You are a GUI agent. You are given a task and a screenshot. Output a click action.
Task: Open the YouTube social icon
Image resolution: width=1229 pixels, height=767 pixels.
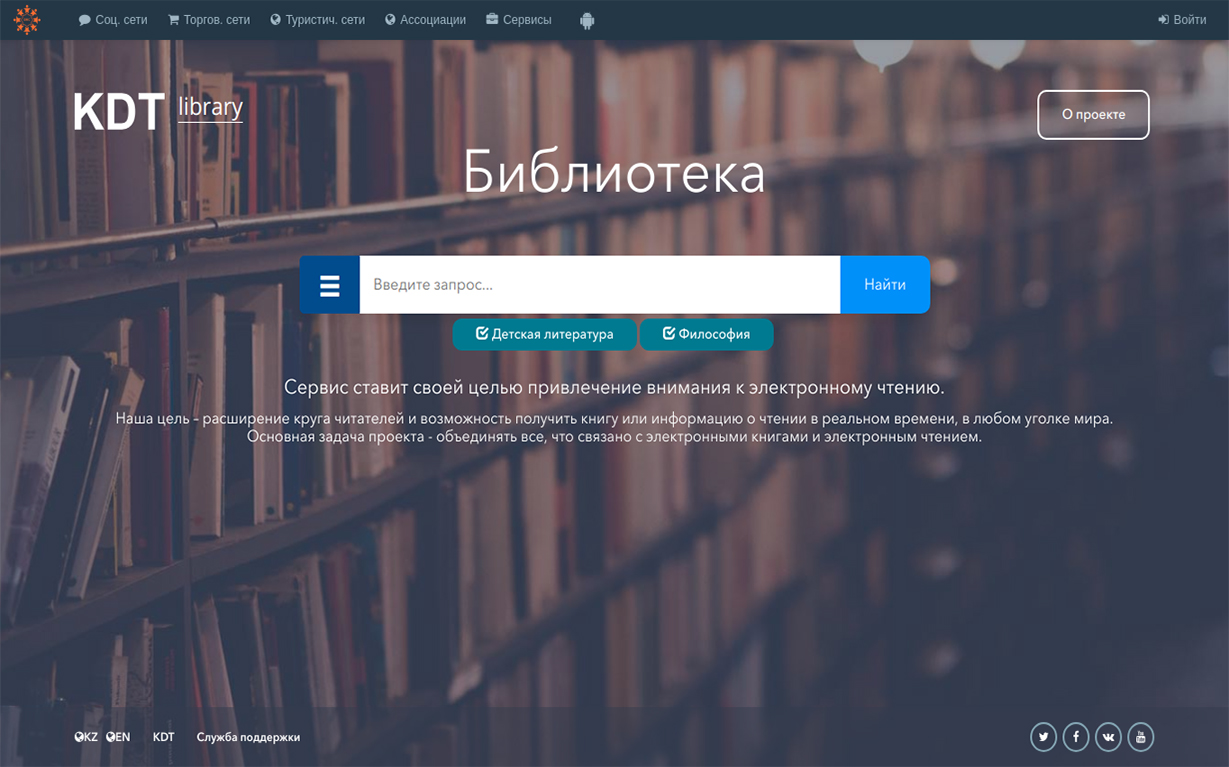1140,737
